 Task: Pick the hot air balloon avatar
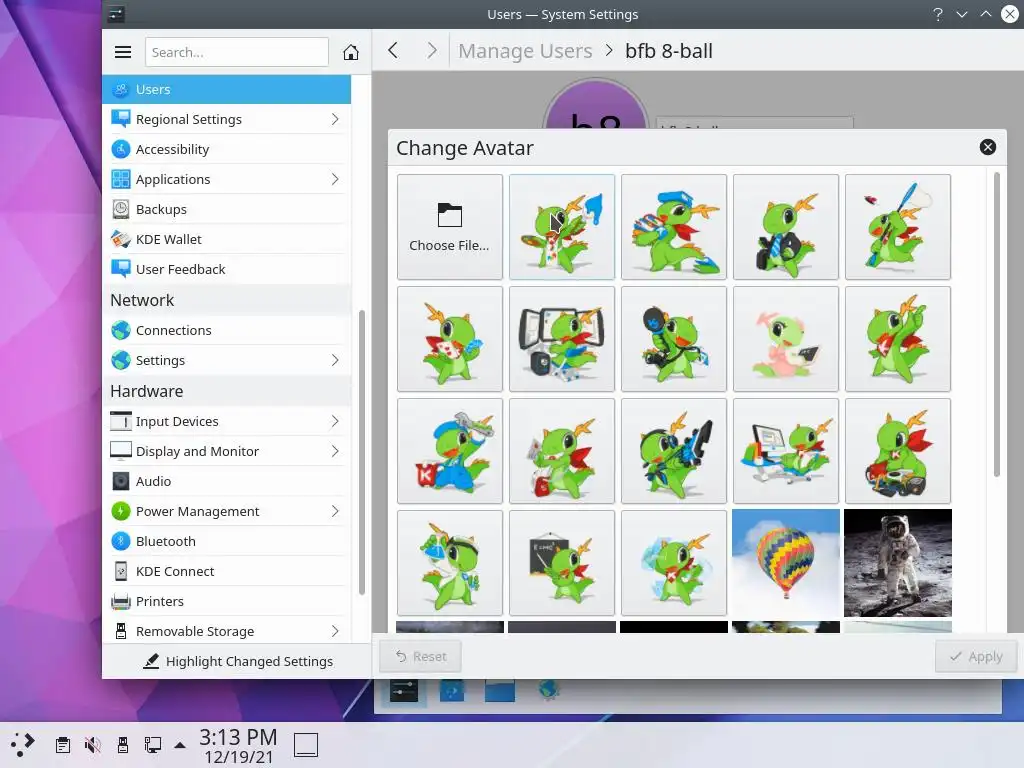[786, 563]
